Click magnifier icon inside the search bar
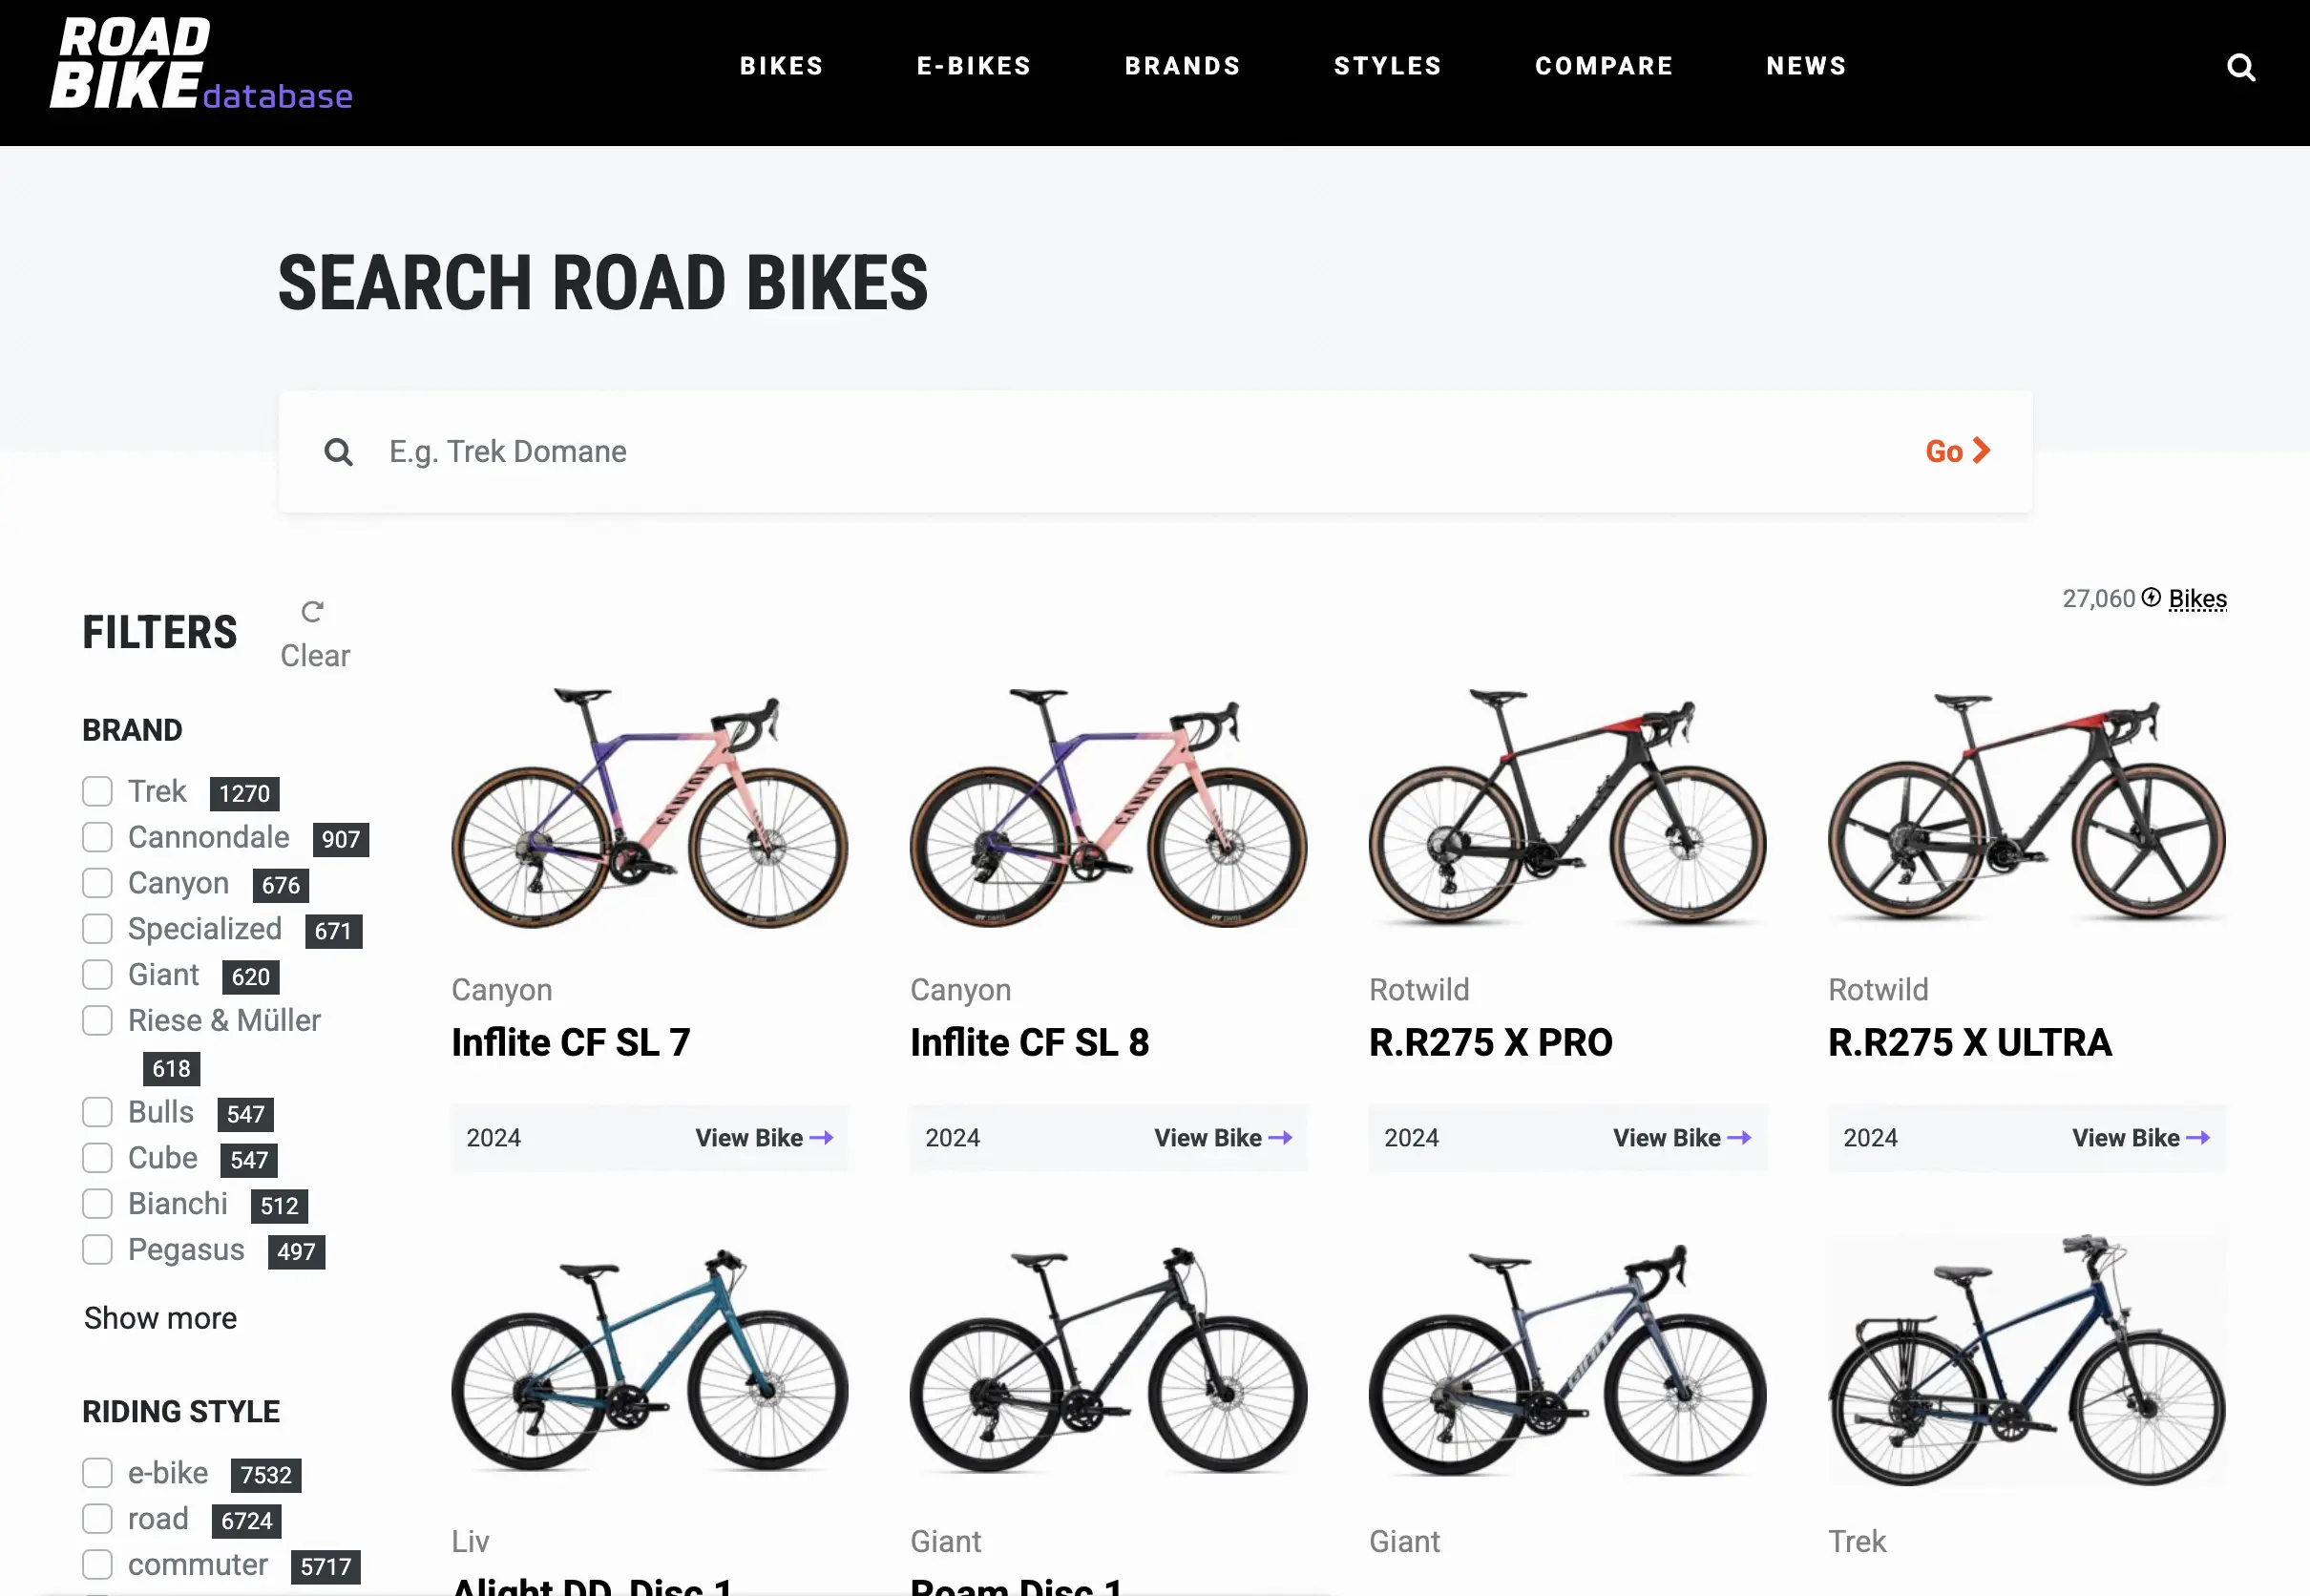Screen dimensions: 2310x1596 pos(339,452)
